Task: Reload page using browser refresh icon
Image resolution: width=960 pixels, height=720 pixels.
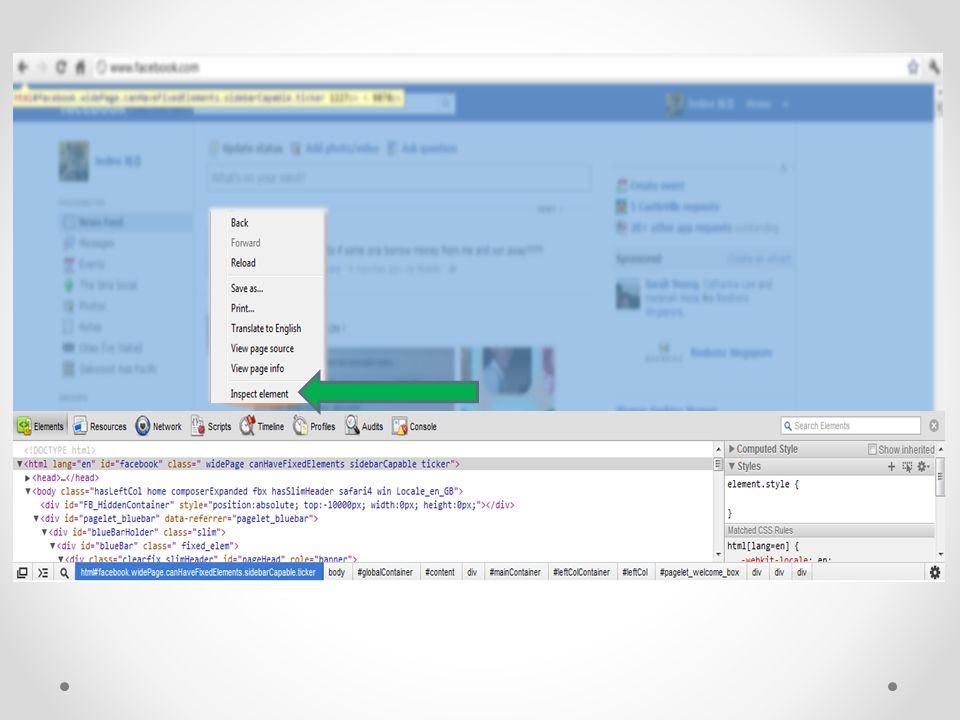Action: (x=61, y=67)
